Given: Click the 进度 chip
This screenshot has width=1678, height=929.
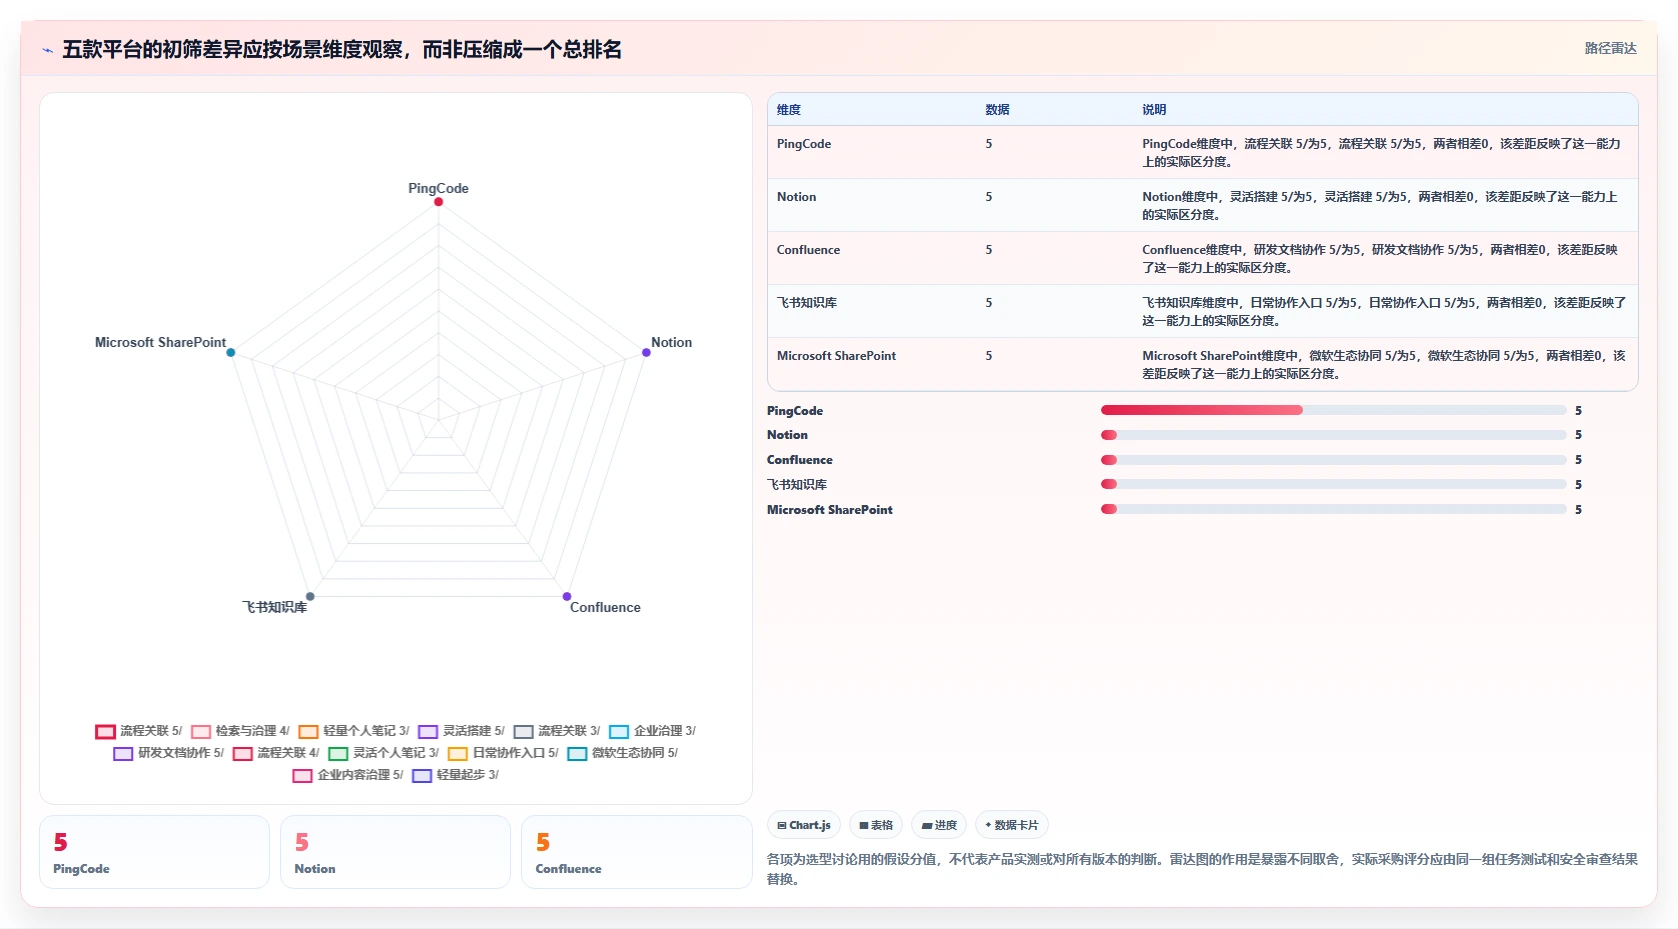Looking at the screenshot, I should click(x=939, y=825).
